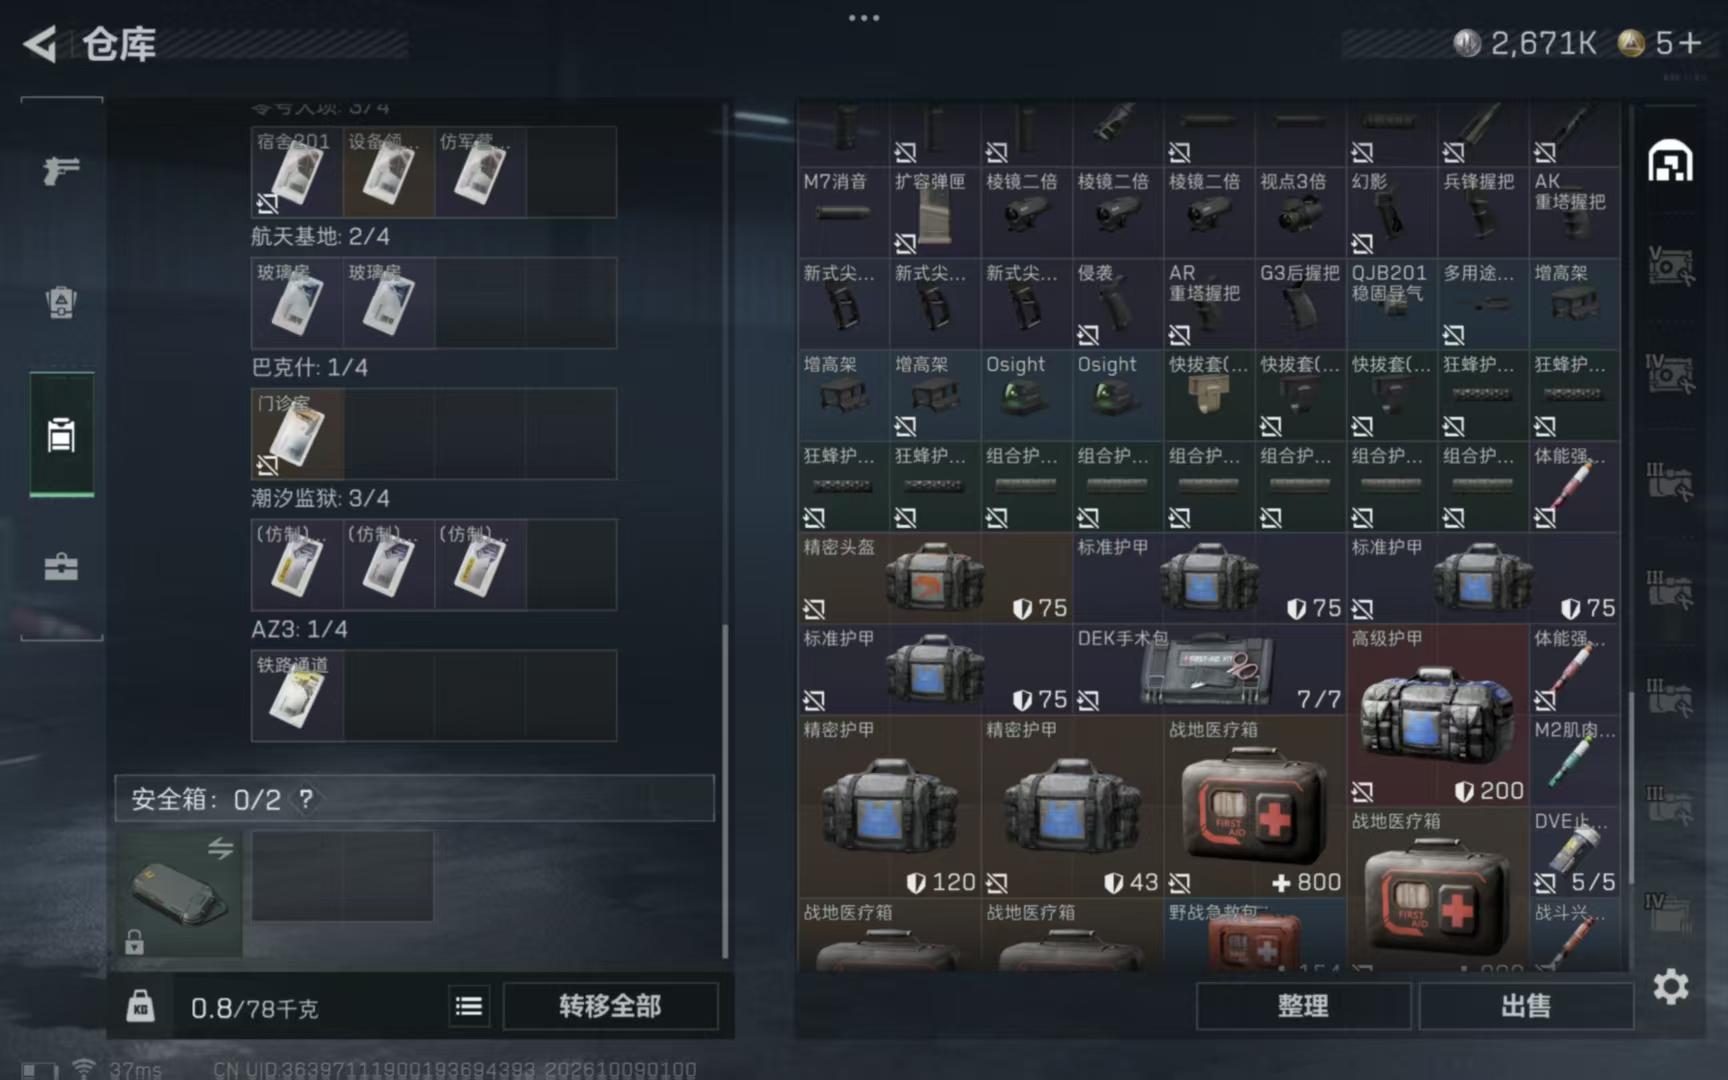This screenshot has height=1080, width=1728.
Task: Open the backpack equipment tab in left sidebar
Action: pyautogui.click(x=61, y=302)
